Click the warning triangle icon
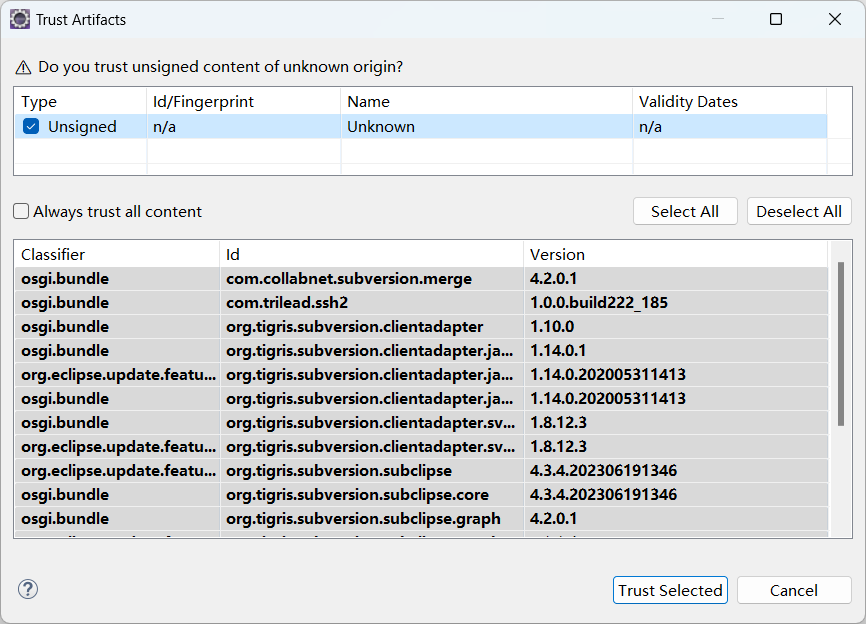The image size is (866, 624). 23,67
